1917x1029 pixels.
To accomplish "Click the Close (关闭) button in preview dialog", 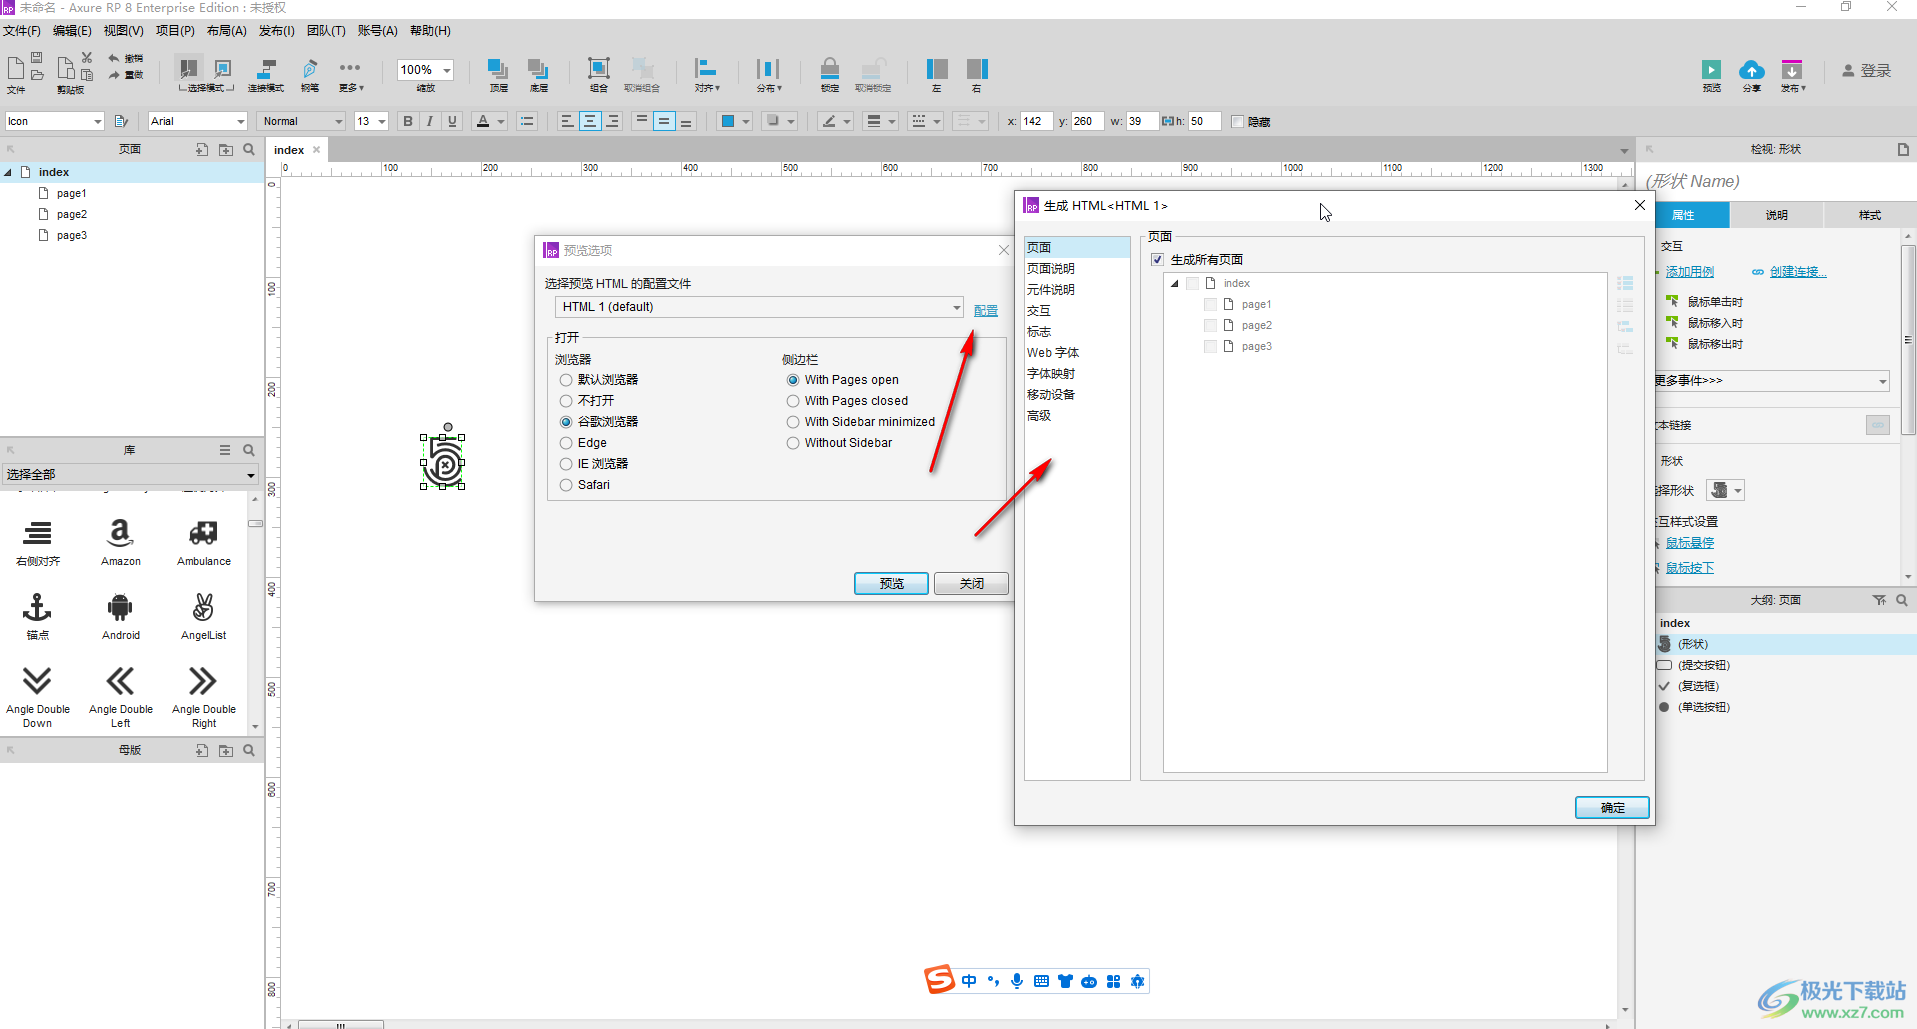I will pos(971,584).
